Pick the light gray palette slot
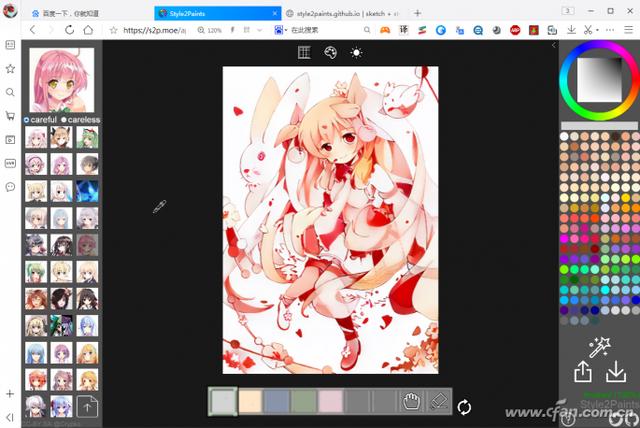The width and height of the screenshot is (640, 428). 223,401
